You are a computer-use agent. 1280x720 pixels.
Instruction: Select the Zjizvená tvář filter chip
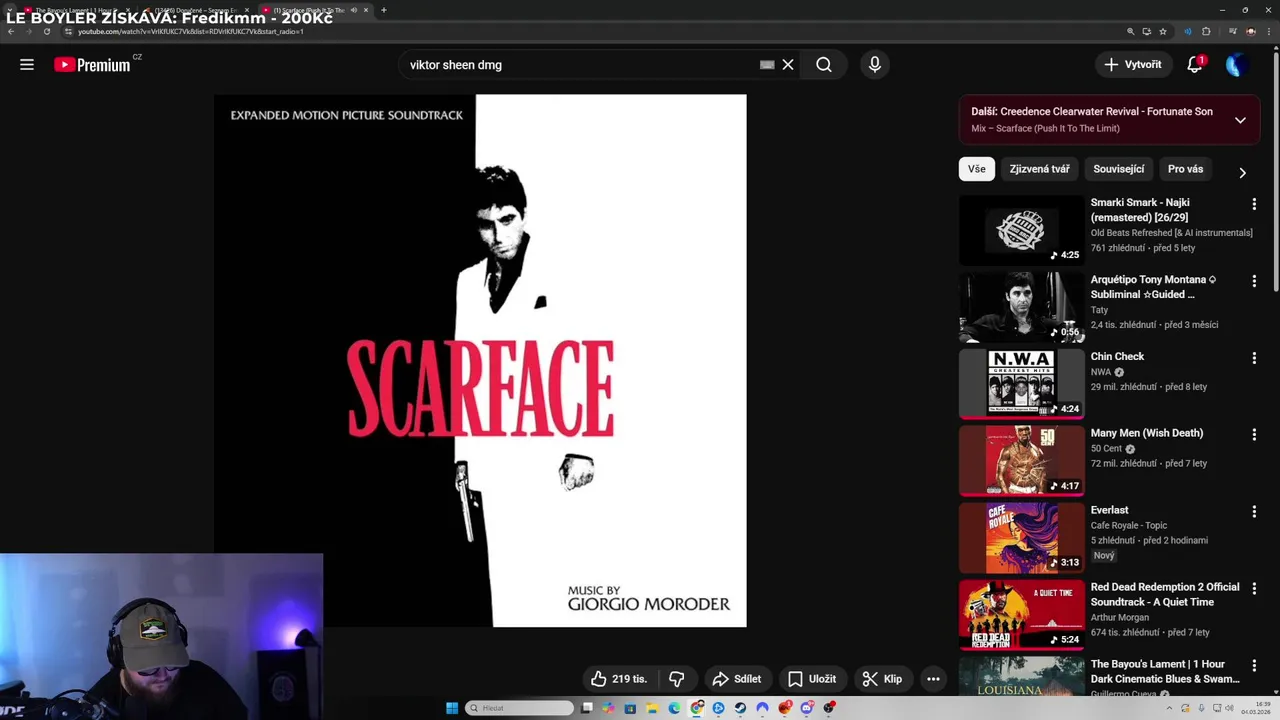pos(1039,169)
